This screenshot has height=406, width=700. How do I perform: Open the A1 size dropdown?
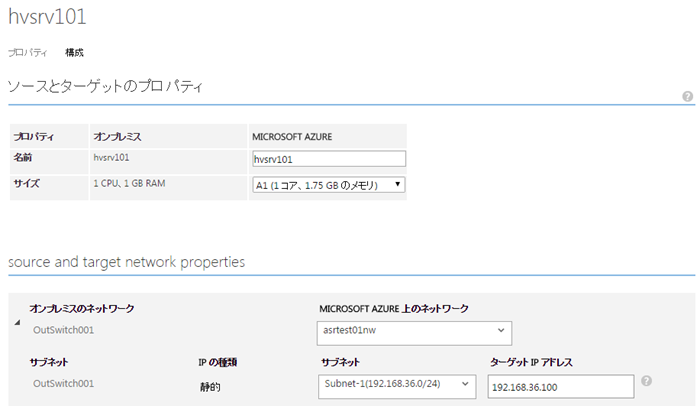pyautogui.click(x=329, y=185)
